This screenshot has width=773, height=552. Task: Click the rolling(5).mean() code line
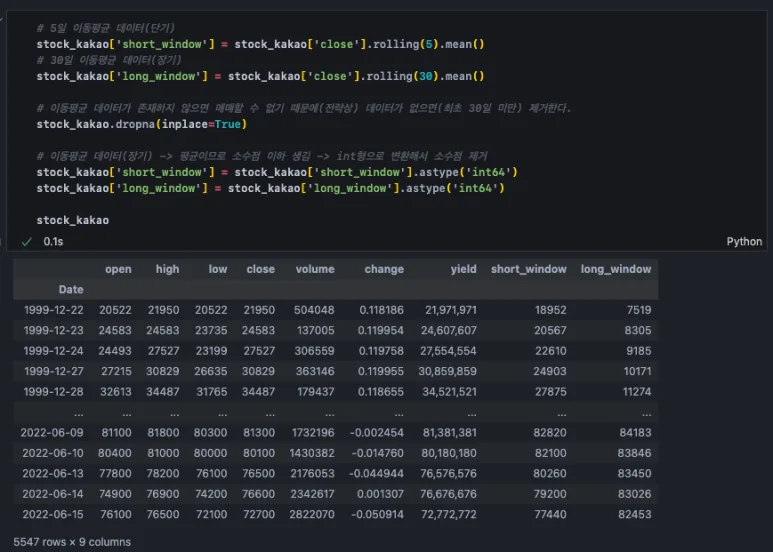tap(260, 44)
